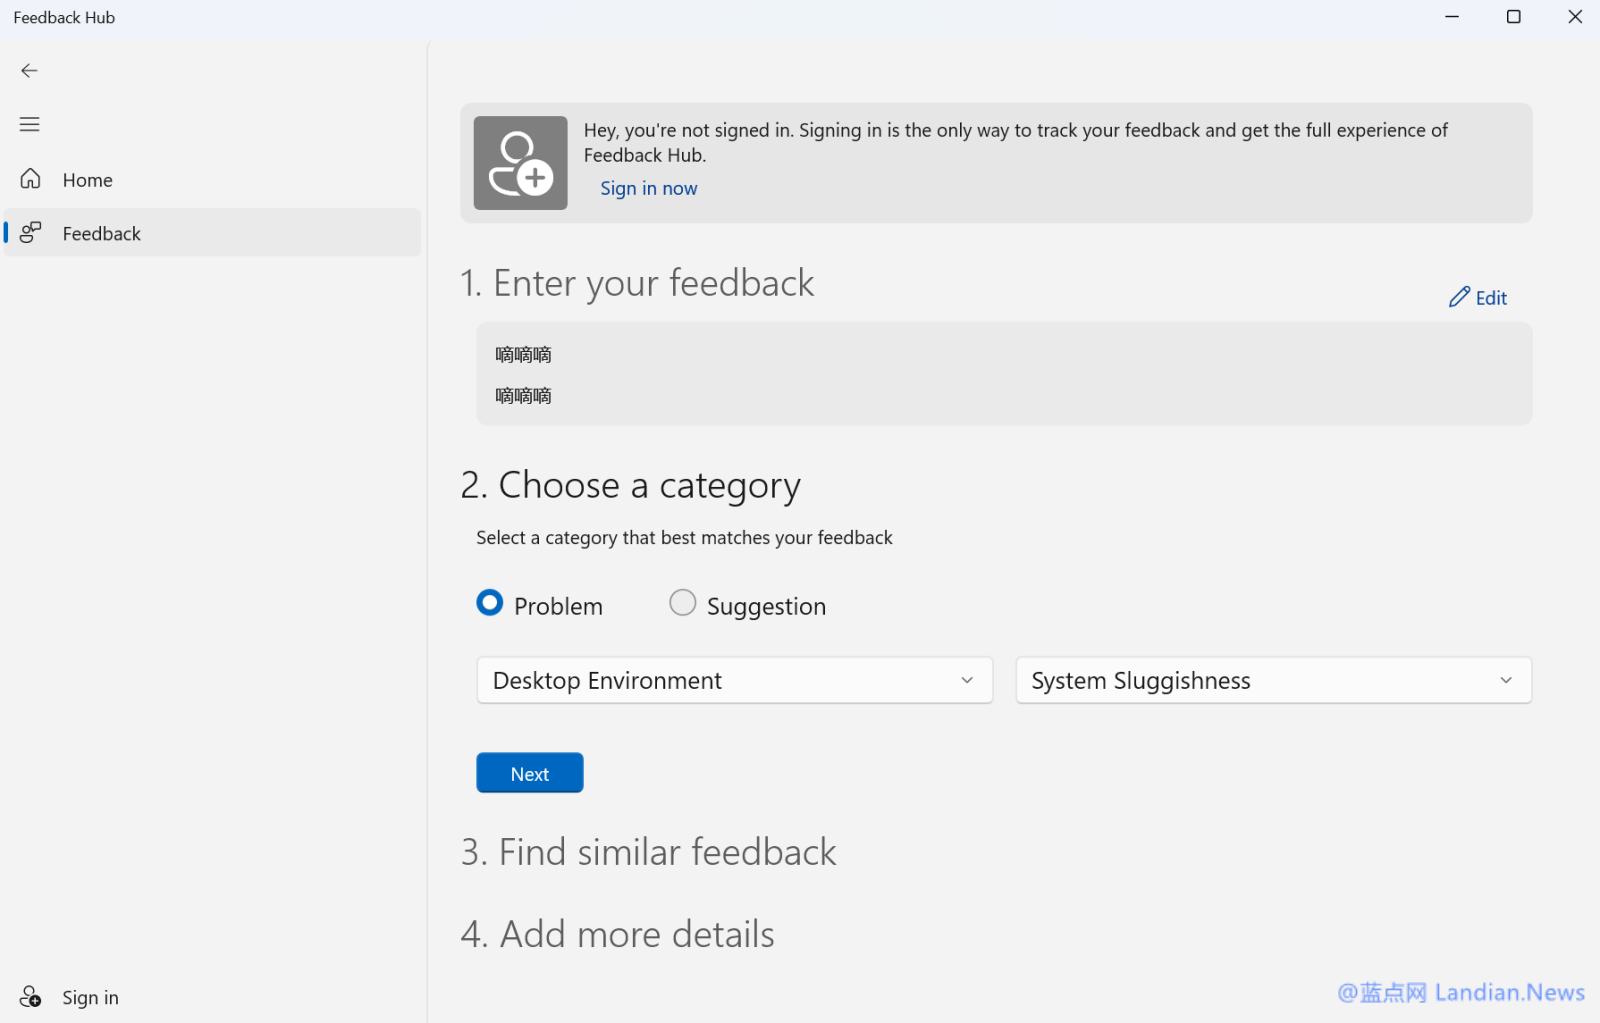Select the Suggestion radio button
This screenshot has height=1023, width=1600.
[x=683, y=603]
